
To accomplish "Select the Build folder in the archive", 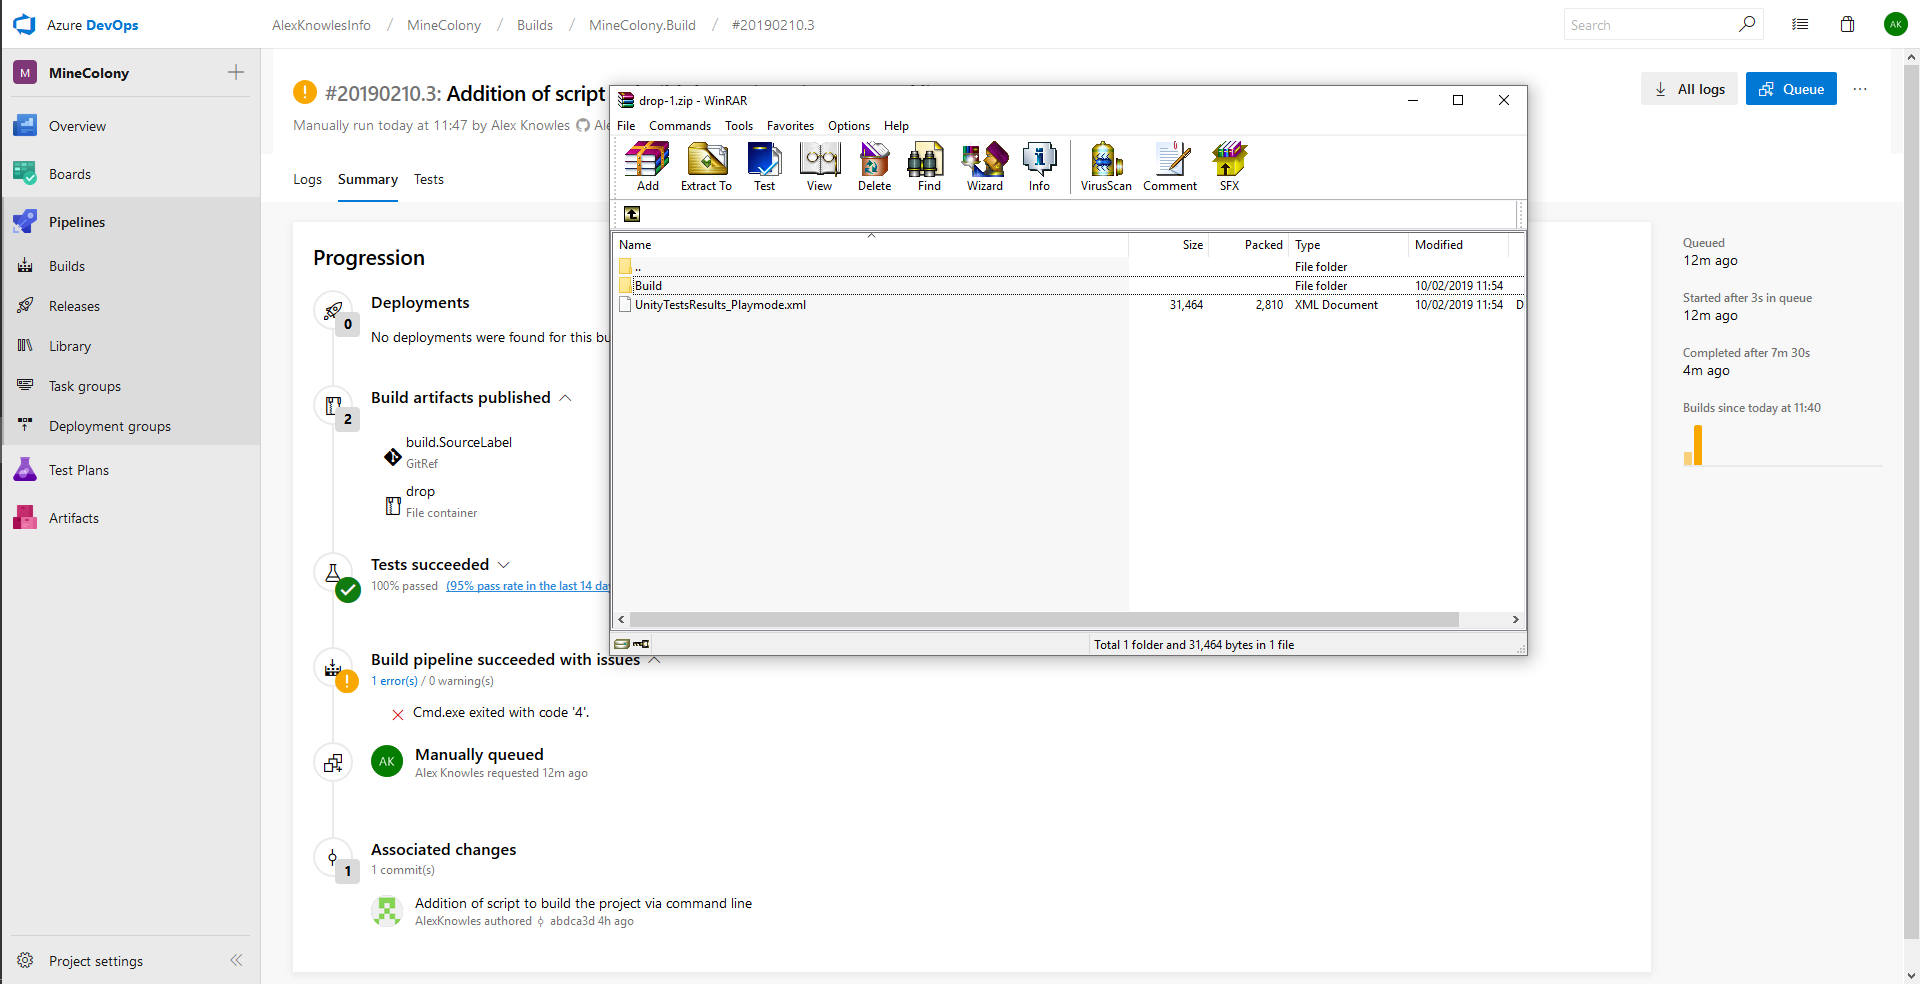I will point(648,286).
